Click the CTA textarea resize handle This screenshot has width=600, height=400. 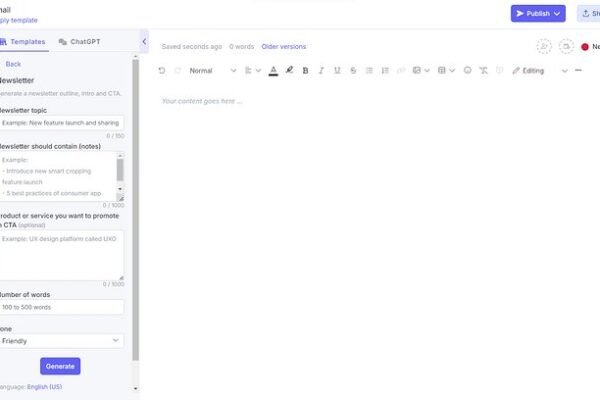pos(121,278)
